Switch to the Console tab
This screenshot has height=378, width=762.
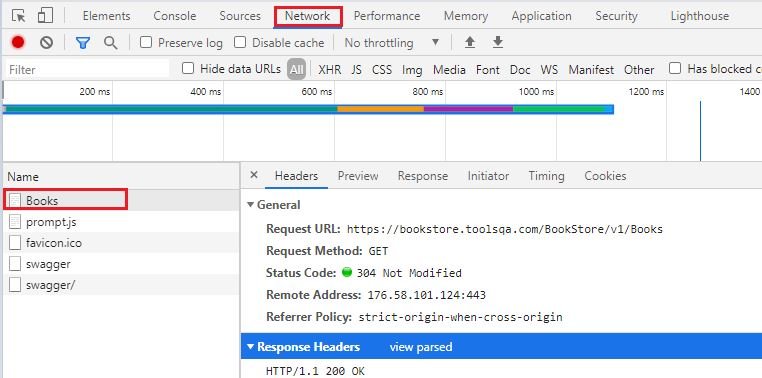click(174, 16)
